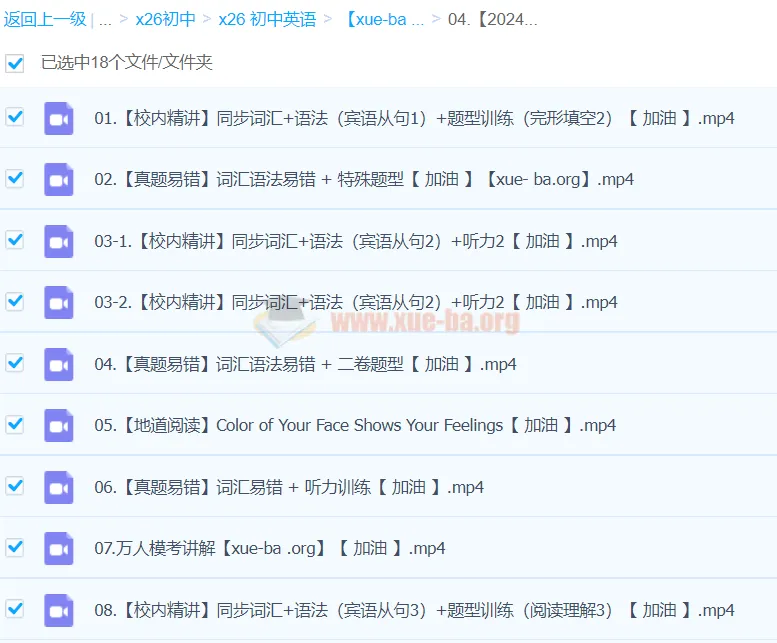Screen dimensions: 777x643
Task: Toggle checkbox for file 08 校内精讲
Action: (15, 609)
